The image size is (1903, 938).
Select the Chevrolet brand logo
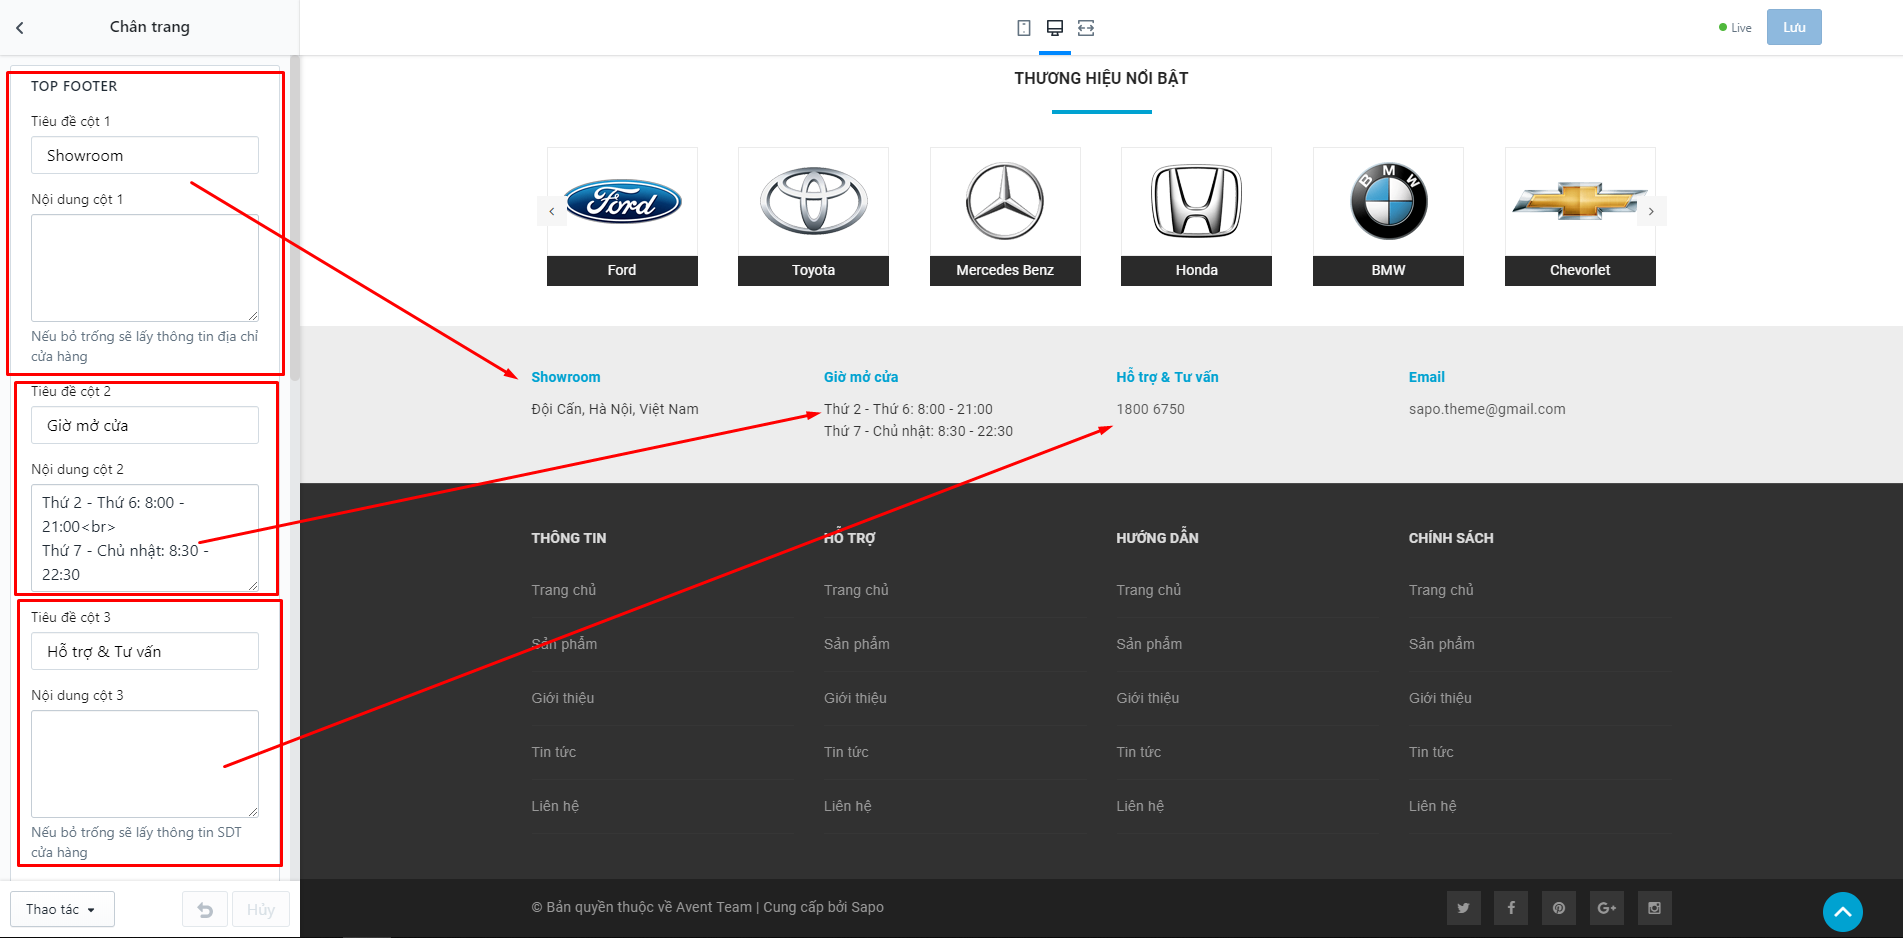coord(1580,203)
